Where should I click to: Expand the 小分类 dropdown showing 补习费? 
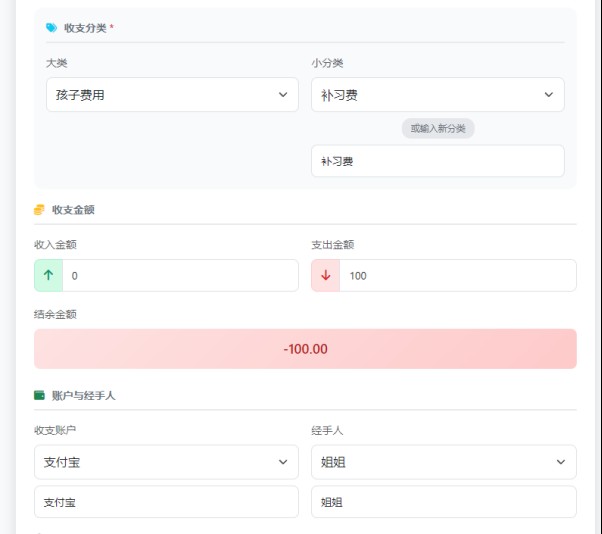tap(437, 95)
